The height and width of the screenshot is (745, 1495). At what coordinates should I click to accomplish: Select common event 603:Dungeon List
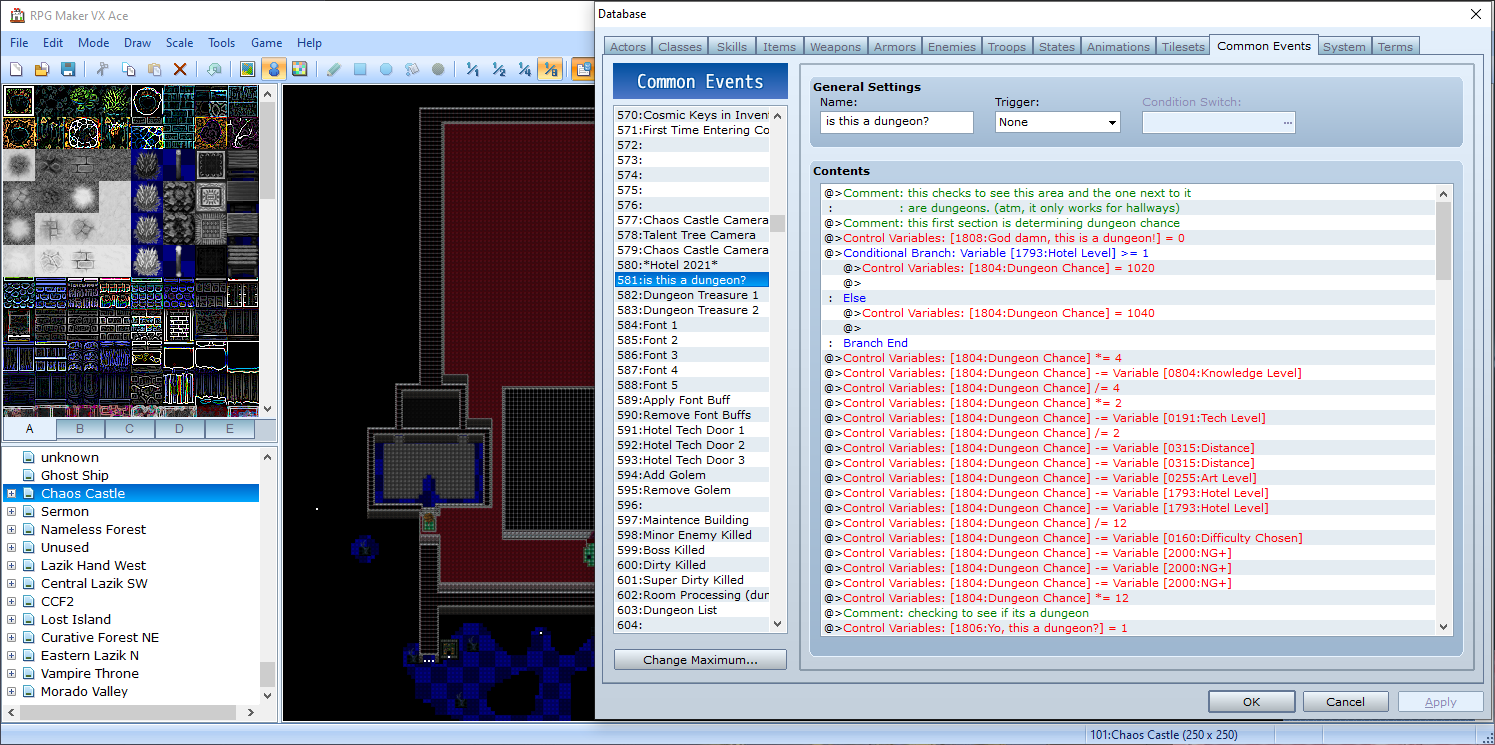coord(692,610)
